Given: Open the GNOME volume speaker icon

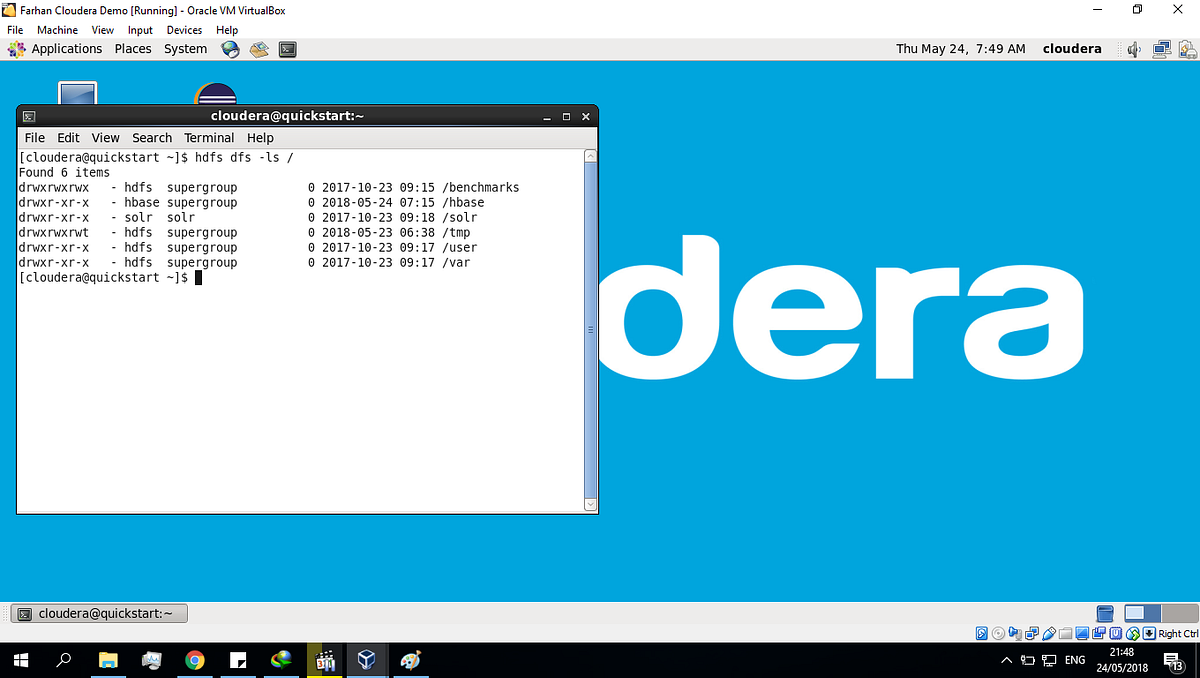Looking at the screenshot, I should pyautogui.click(x=1134, y=49).
